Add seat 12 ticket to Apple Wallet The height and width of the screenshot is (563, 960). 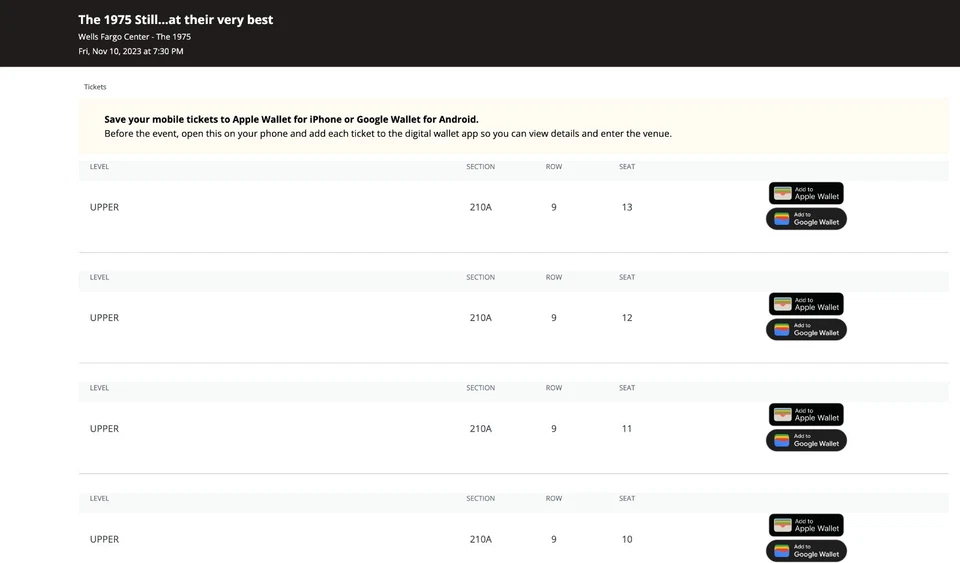(806, 304)
